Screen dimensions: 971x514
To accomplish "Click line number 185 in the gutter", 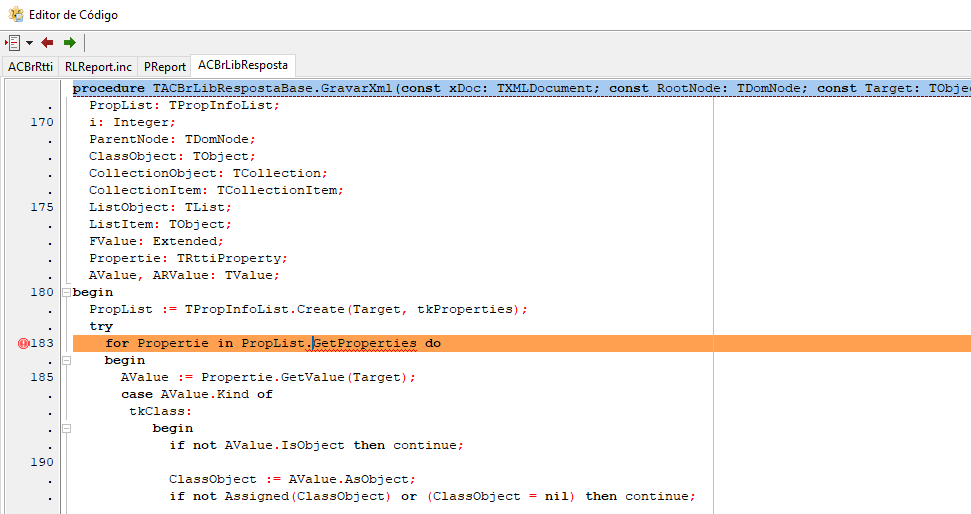I will 42,377.
